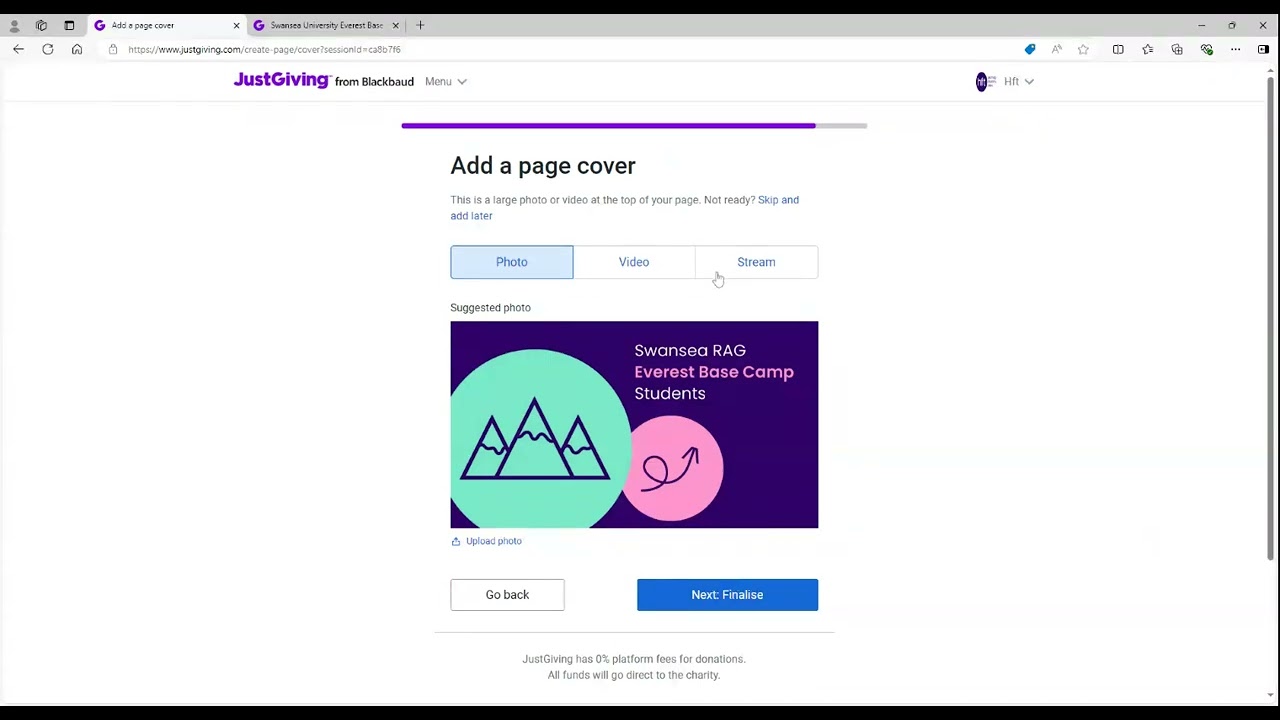Click the suggested Swansea RAG cover photo
This screenshot has width=1280, height=720.
pos(634,424)
